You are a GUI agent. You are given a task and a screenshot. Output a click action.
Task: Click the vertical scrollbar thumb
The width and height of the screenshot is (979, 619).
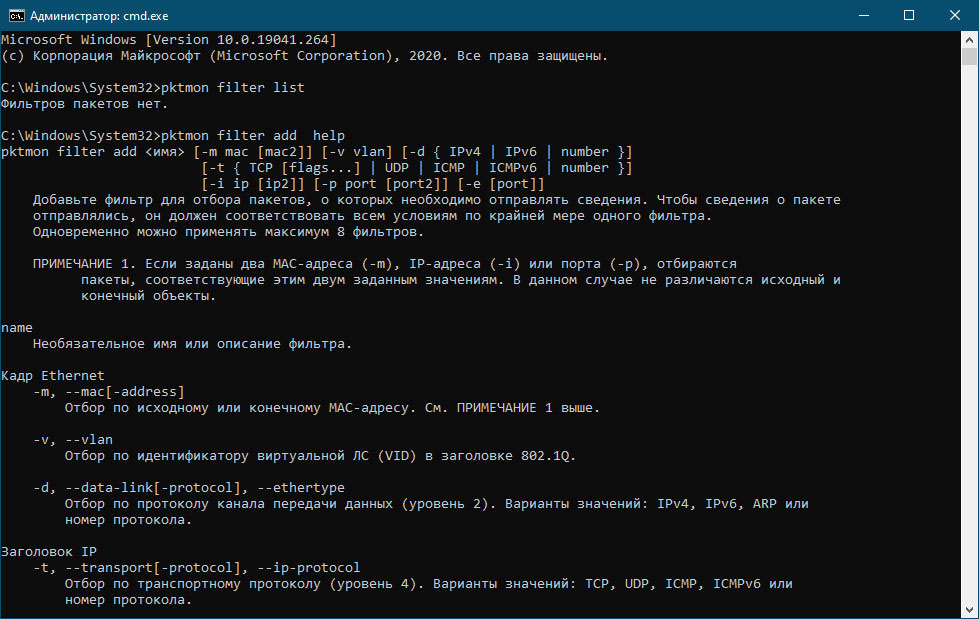pyautogui.click(x=969, y=56)
